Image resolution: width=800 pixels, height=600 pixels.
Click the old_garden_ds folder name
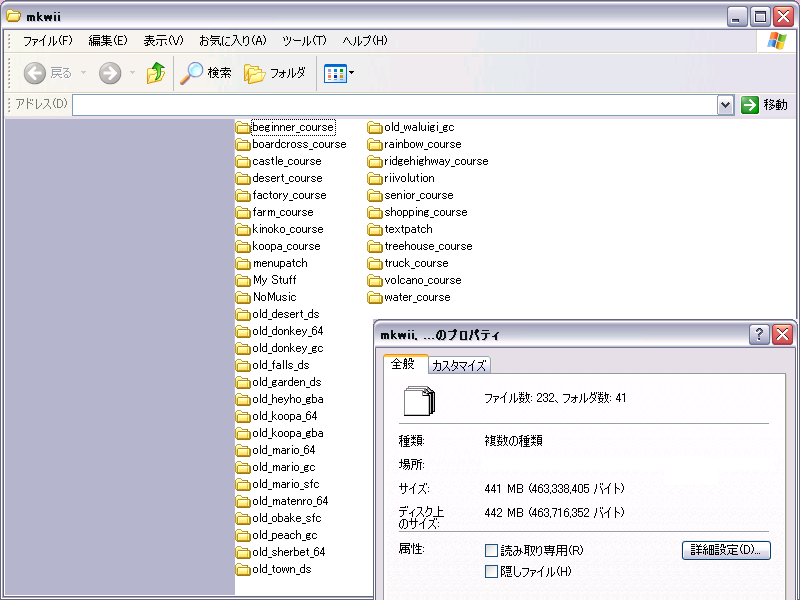click(287, 382)
